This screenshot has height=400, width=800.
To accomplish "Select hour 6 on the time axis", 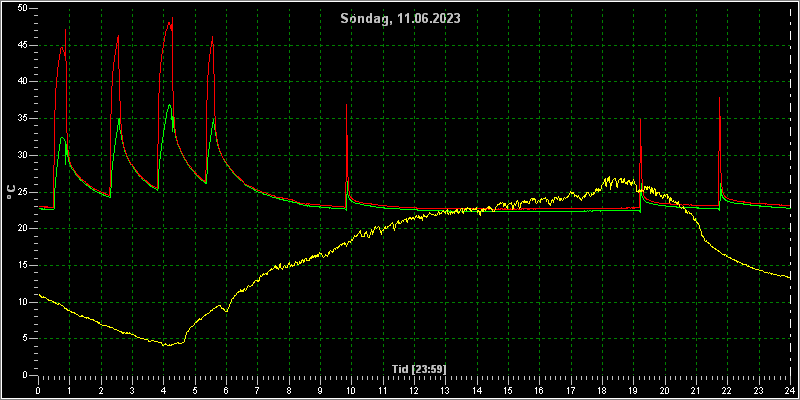I will pos(227,391).
